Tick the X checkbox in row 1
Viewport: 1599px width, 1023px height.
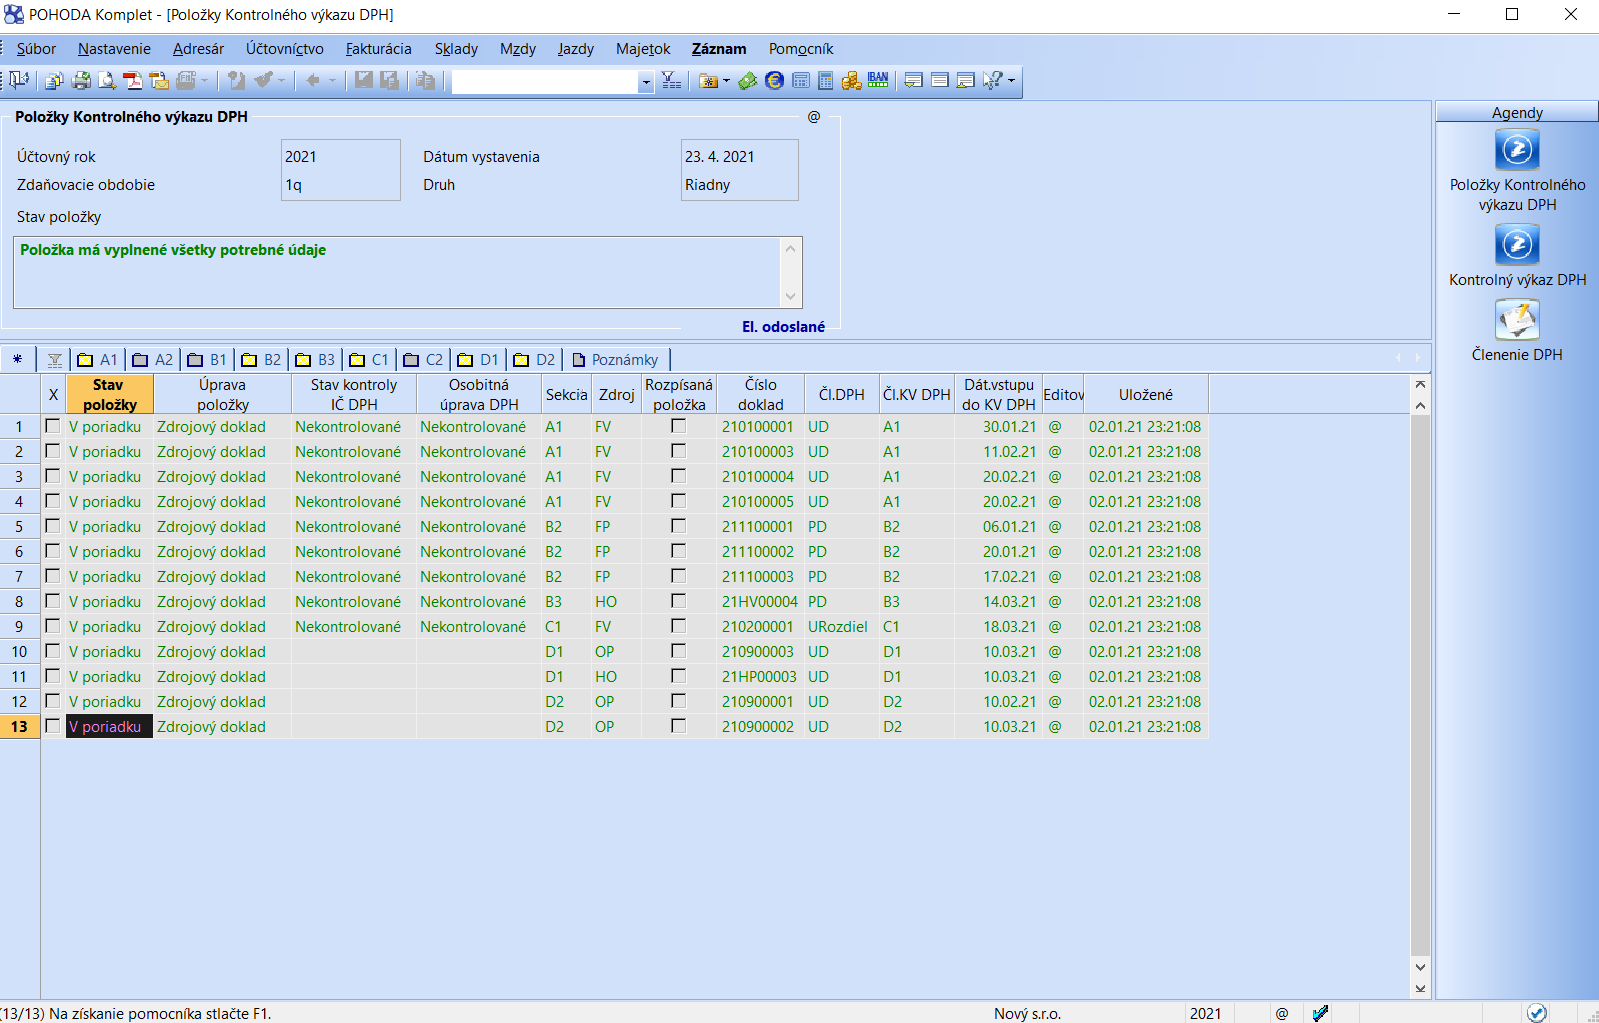pyautogui.click(x=53, y=426)
